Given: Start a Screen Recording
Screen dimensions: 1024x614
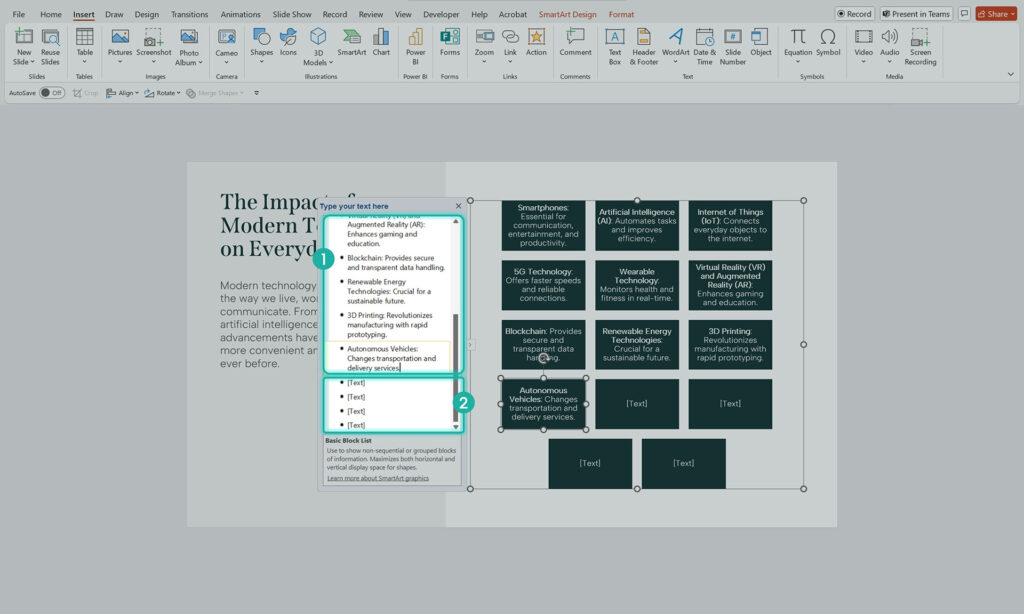Looking at the screenshot, I should click(920, 47).
